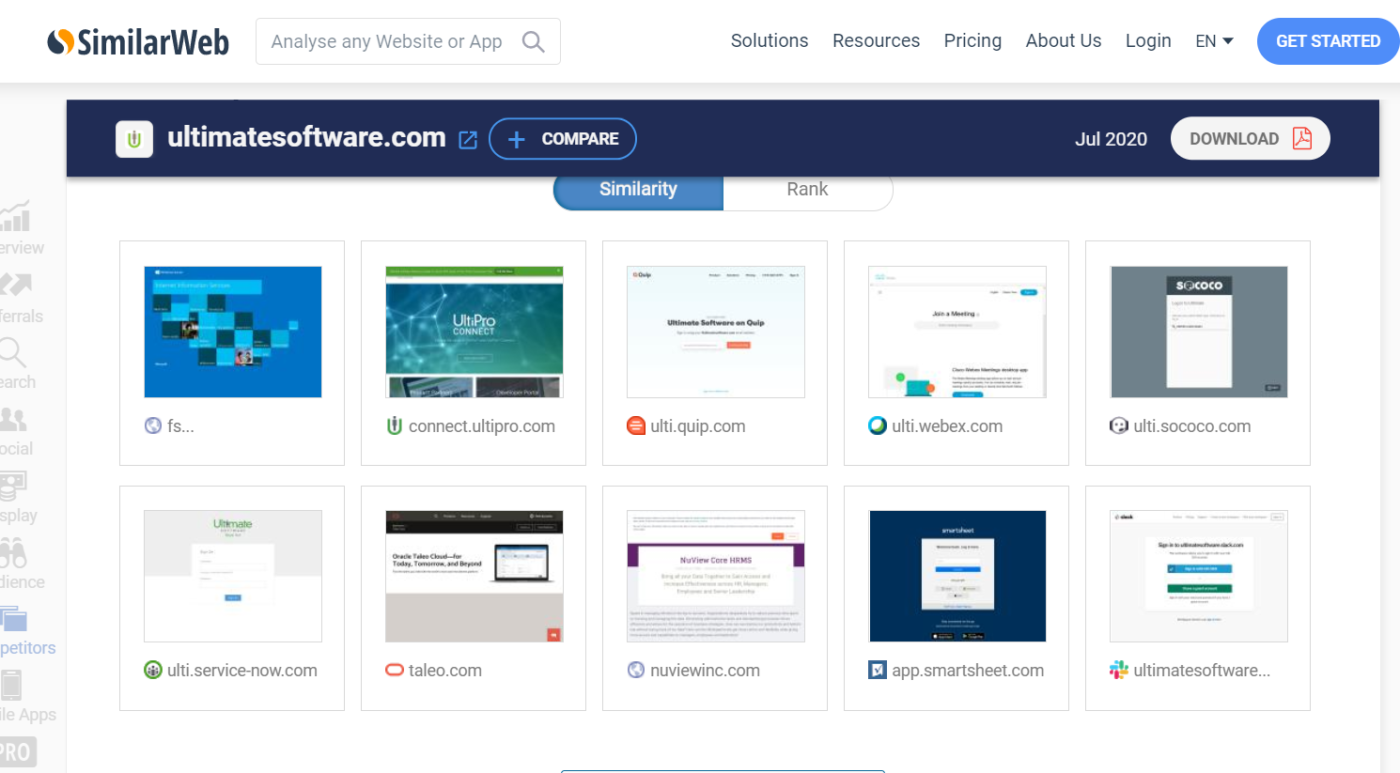Screen dimensions: 1400x773
Task: Go to the Pricing page
Action: pyautogui.click(x=972, y=41)
